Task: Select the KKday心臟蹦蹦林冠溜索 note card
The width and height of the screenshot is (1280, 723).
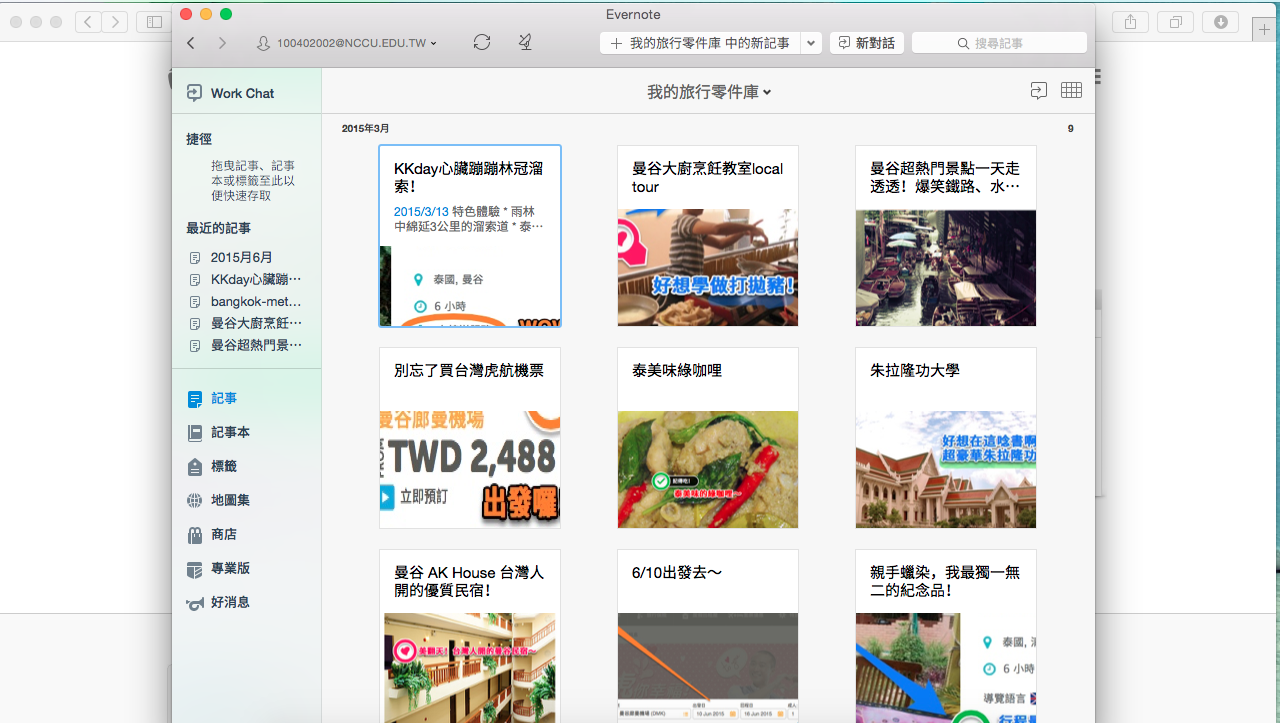Action: (x=470, y=236)
